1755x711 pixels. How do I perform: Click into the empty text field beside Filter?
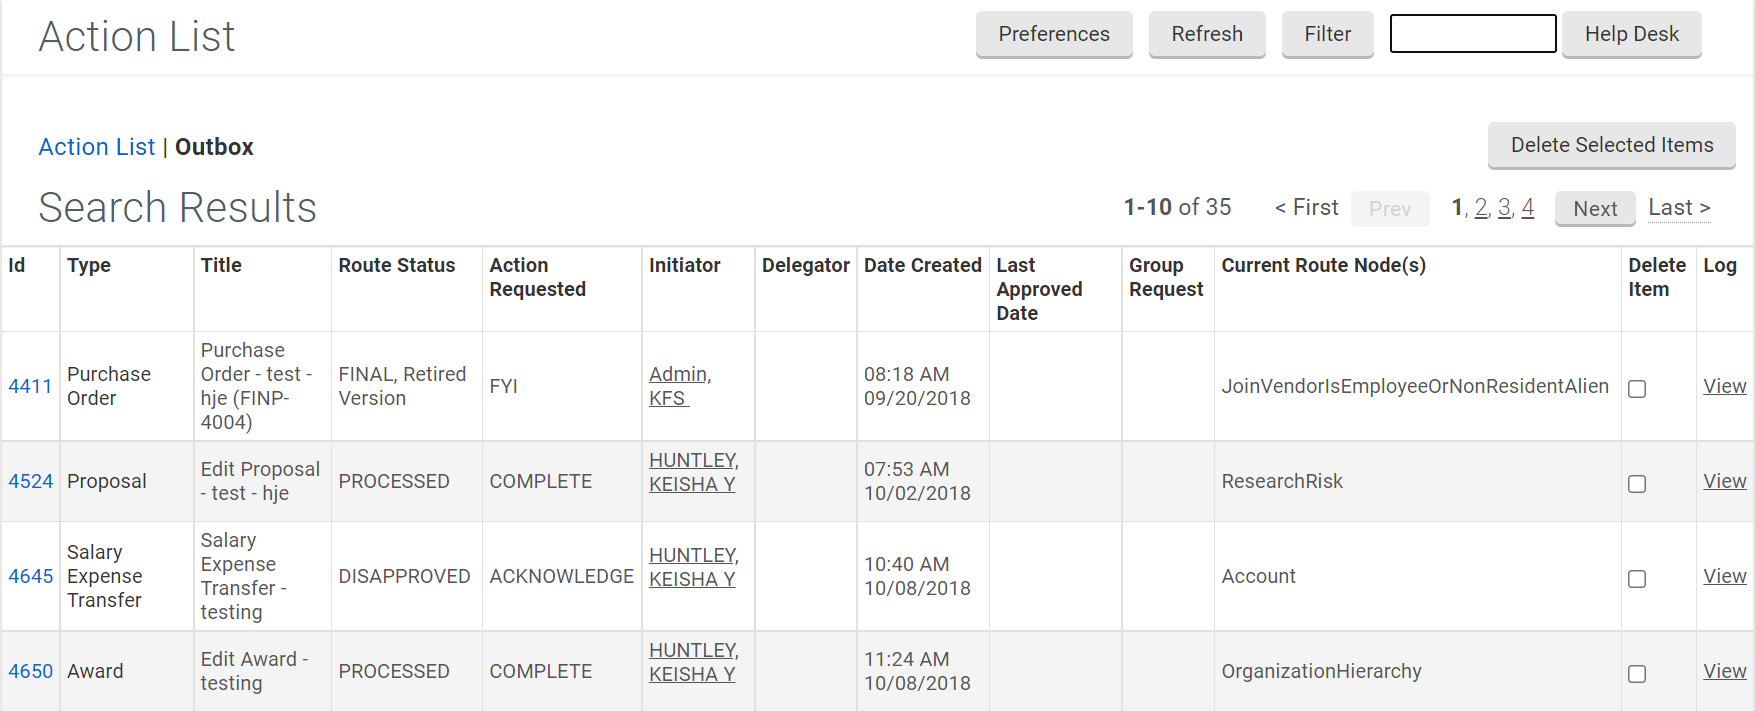pyautogui.click(x=1472, y=34)
